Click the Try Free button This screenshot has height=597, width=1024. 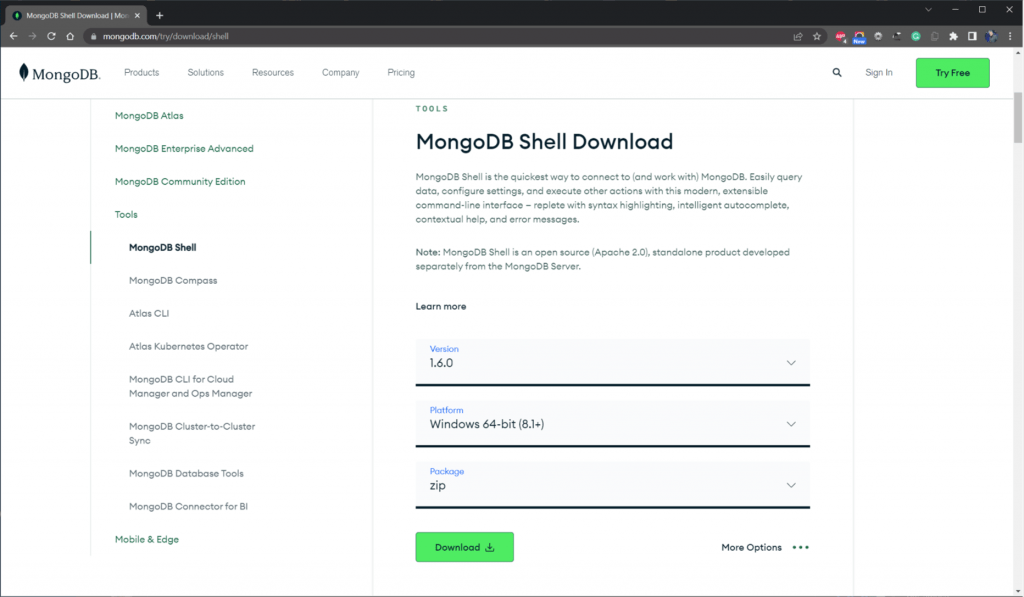click(953, 73)
